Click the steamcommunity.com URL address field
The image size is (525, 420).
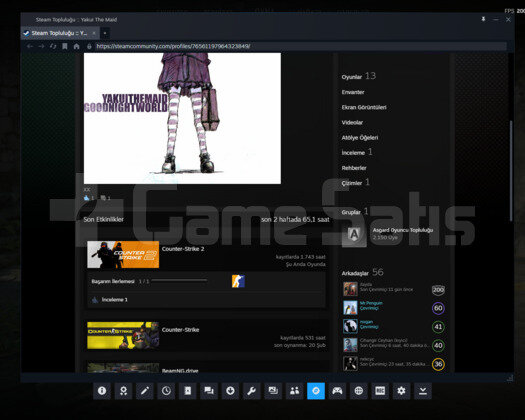[x=300, y=46]
